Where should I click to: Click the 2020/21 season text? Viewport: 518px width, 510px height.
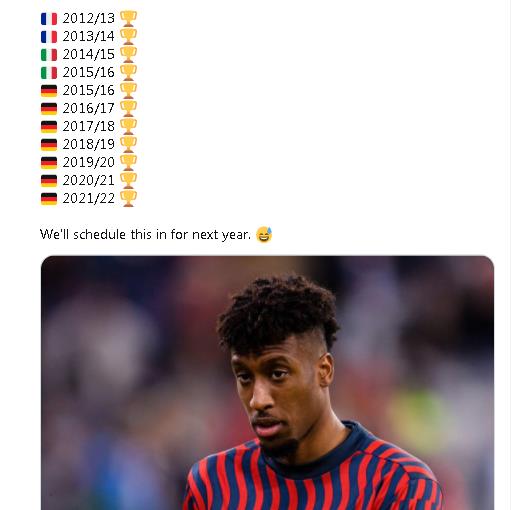tap(89, 180)
